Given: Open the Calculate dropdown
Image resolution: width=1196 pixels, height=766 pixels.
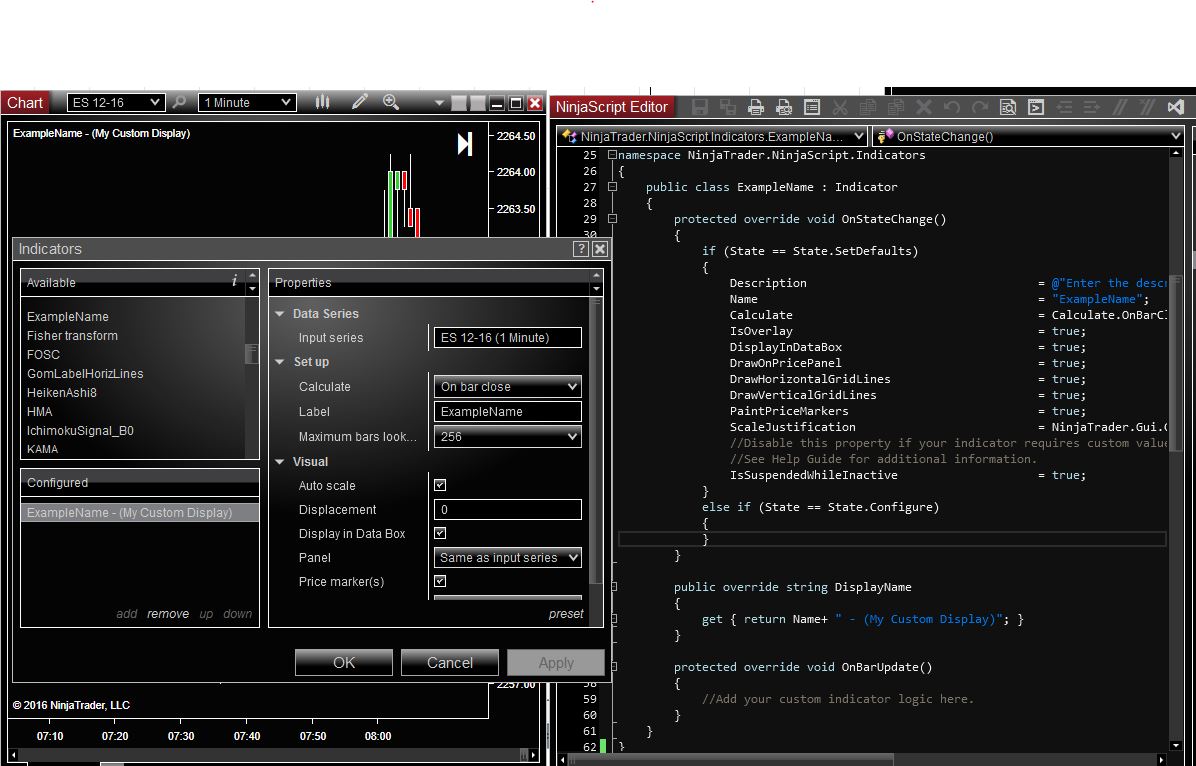Looking at the screenshot, I should point(508,387).
